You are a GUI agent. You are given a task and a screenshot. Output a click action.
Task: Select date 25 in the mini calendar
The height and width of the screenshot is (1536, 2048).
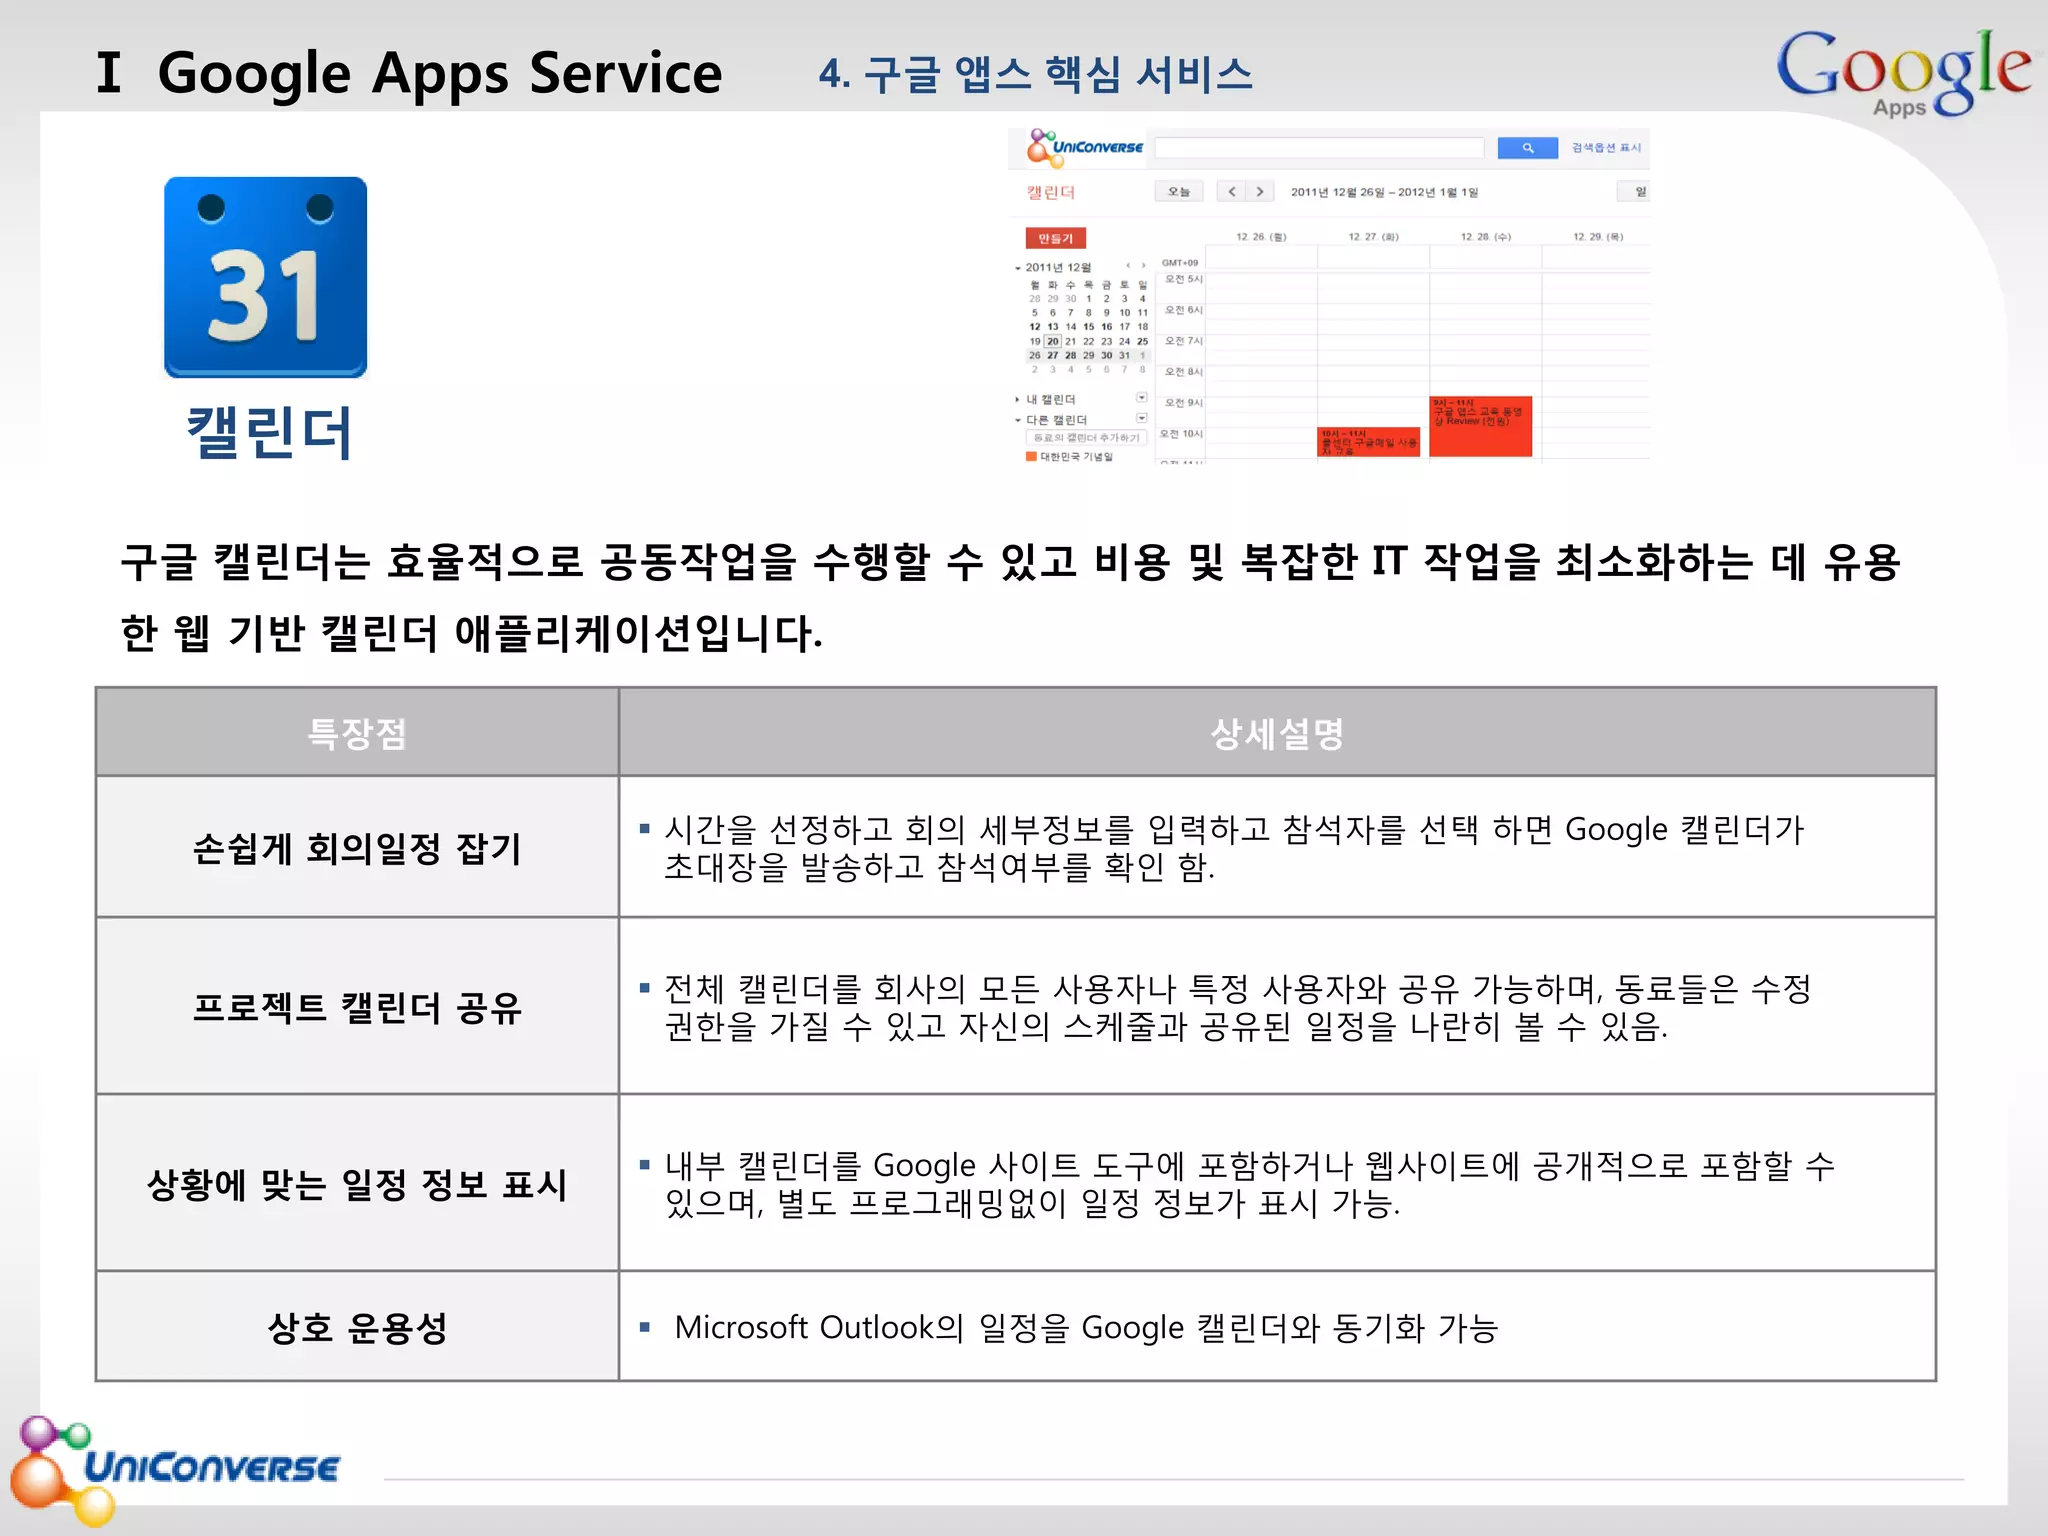tap(1142, 341)
